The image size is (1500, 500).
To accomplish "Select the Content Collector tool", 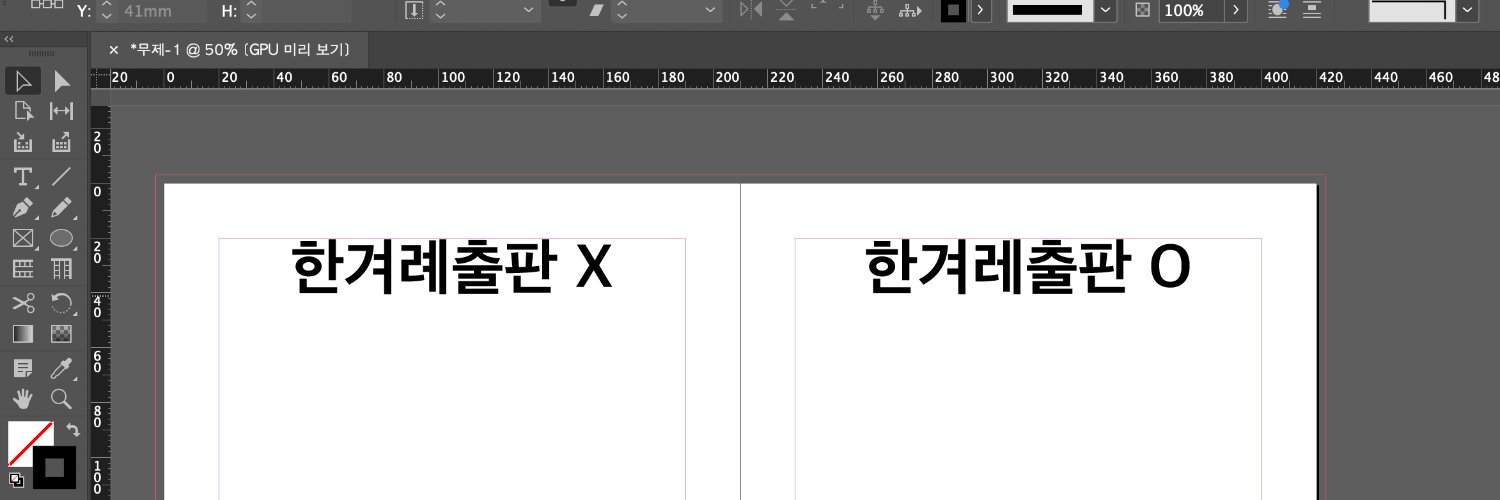I will [23, 142].
